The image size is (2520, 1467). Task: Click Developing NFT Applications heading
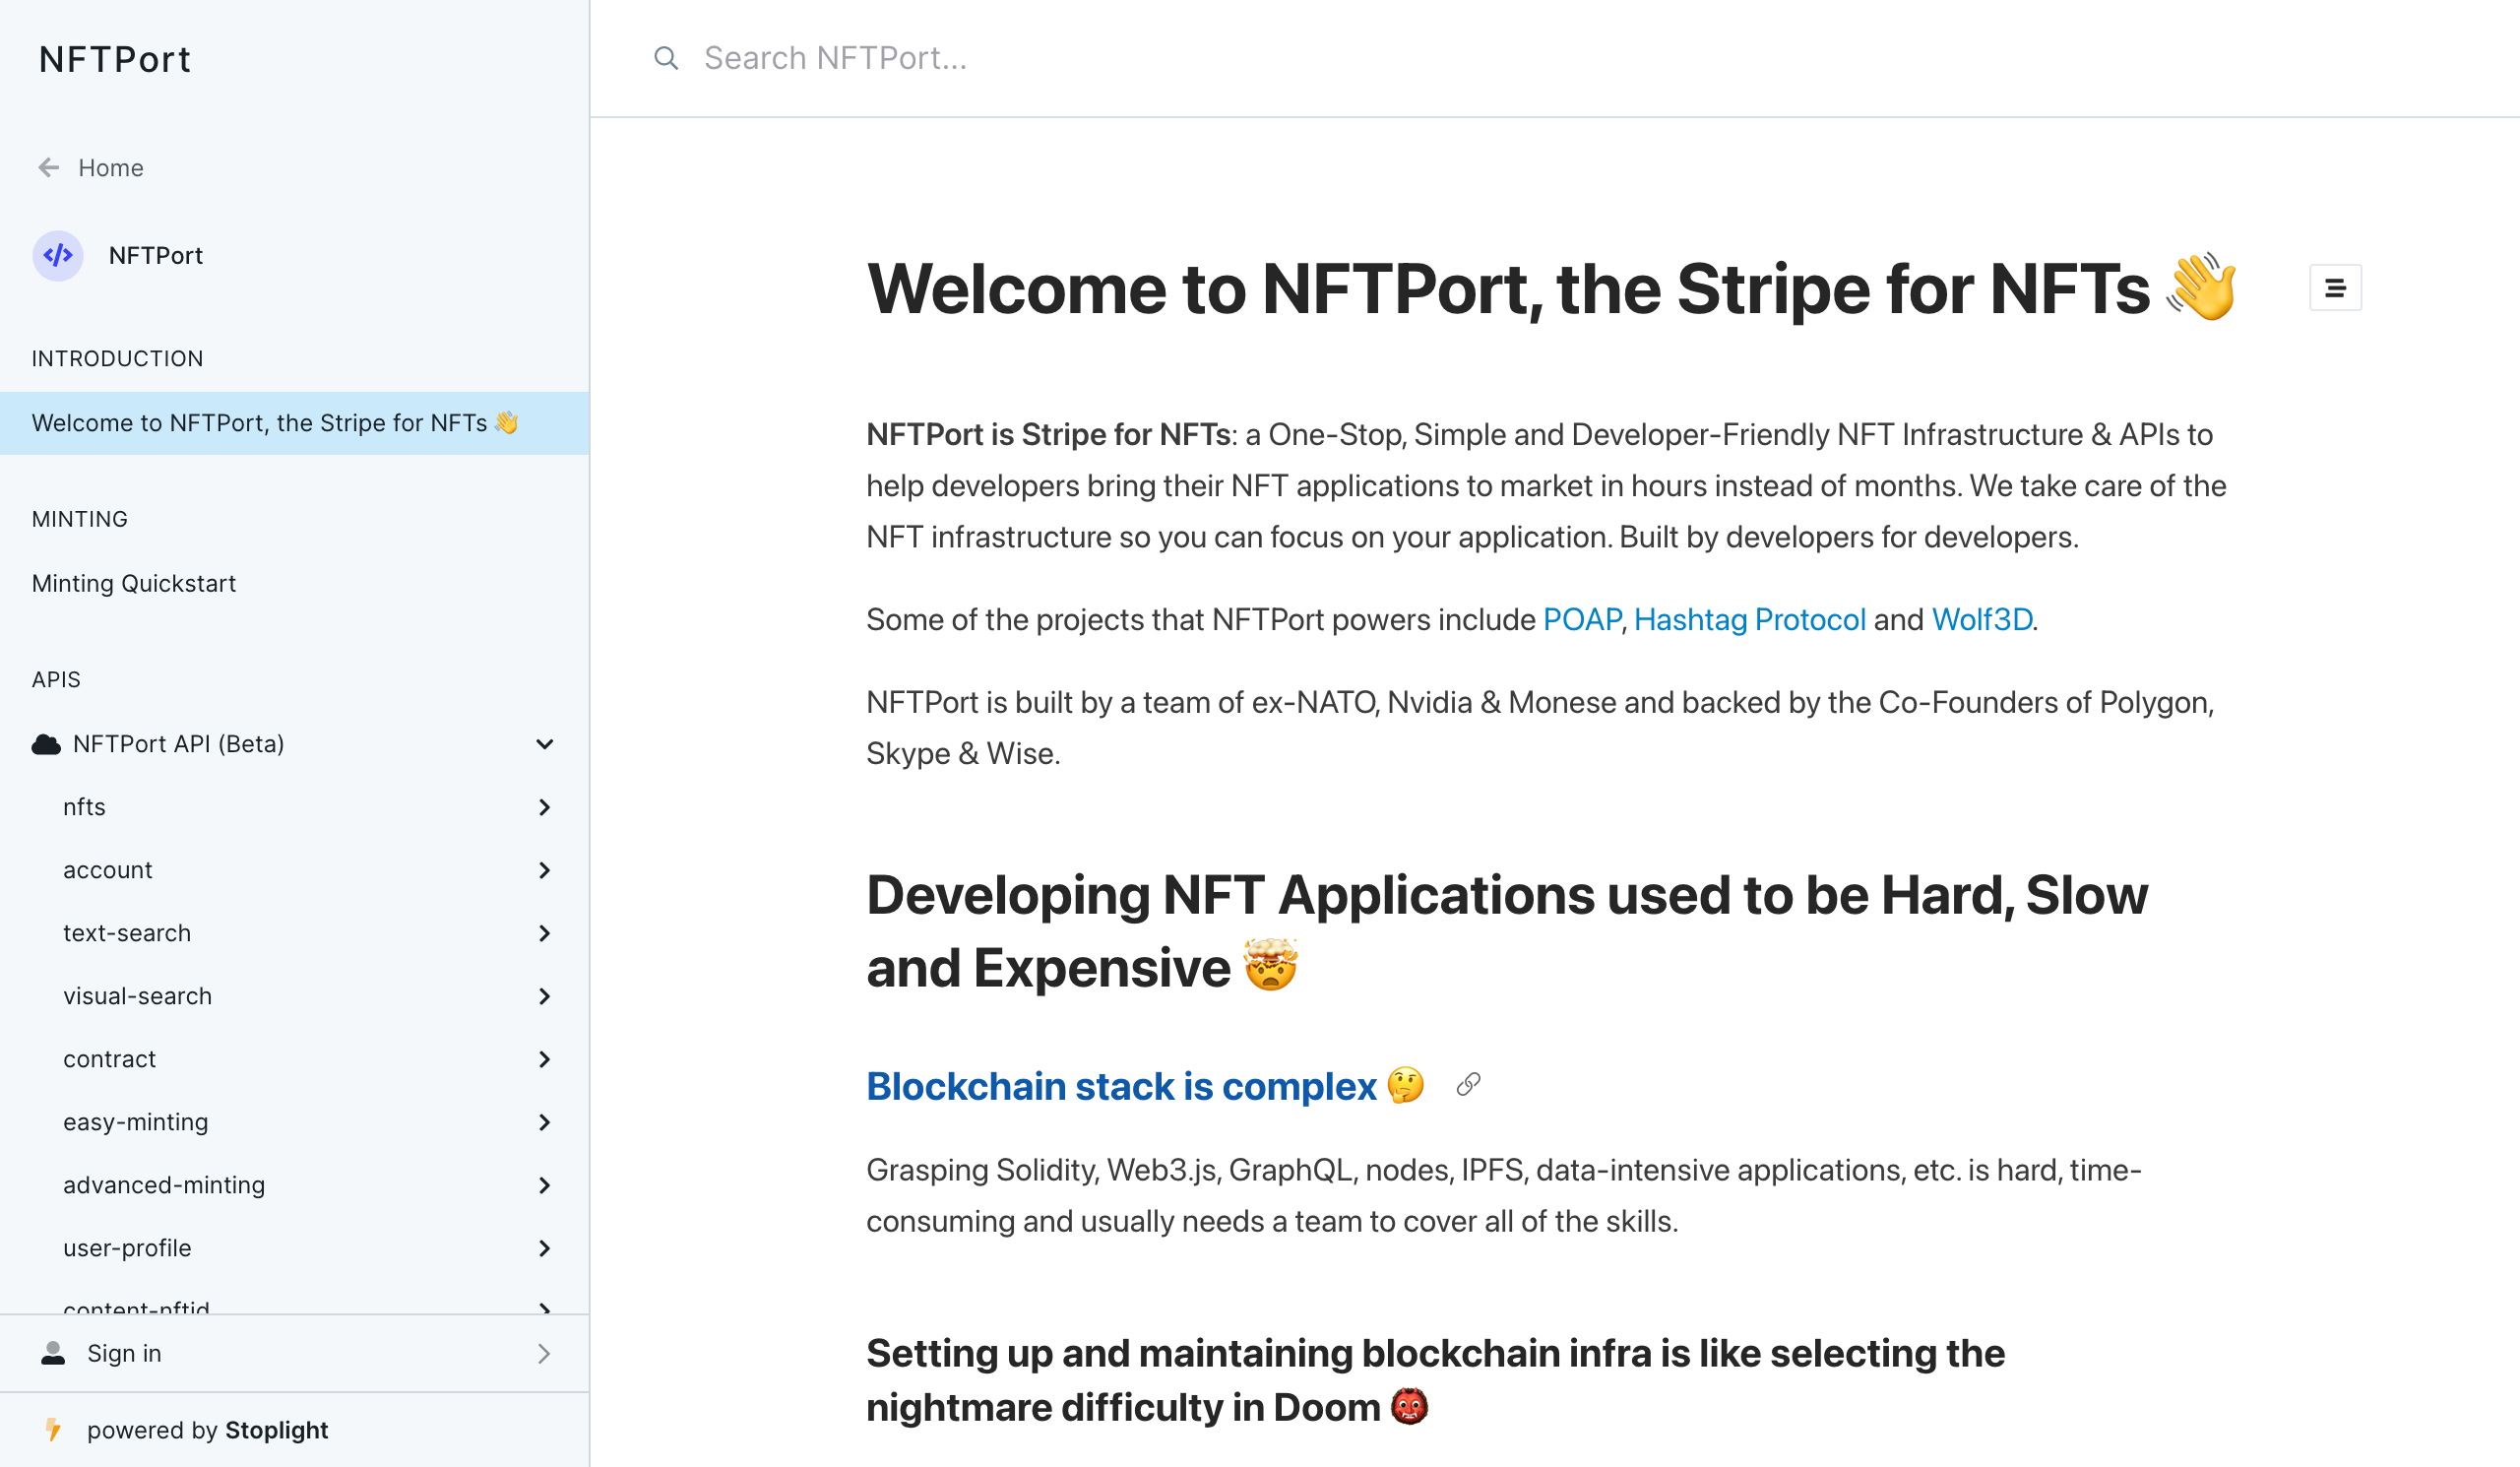coord(1506,931)
